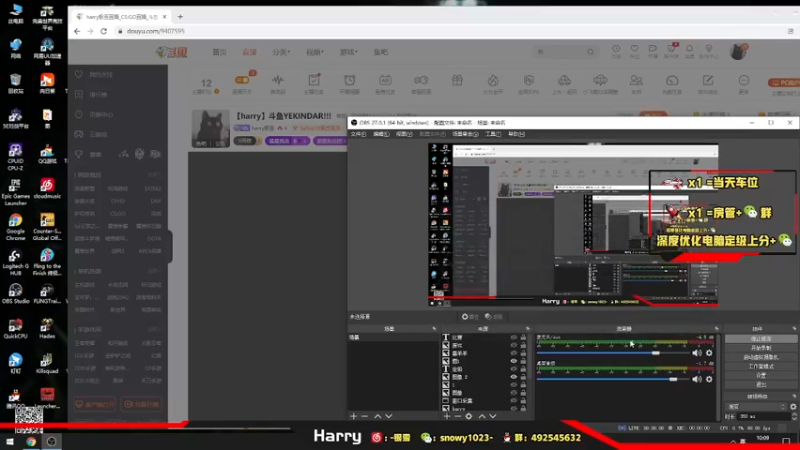
Task: Click the pop-out icon on the Scenes dock header
Action: pos(434,329)
